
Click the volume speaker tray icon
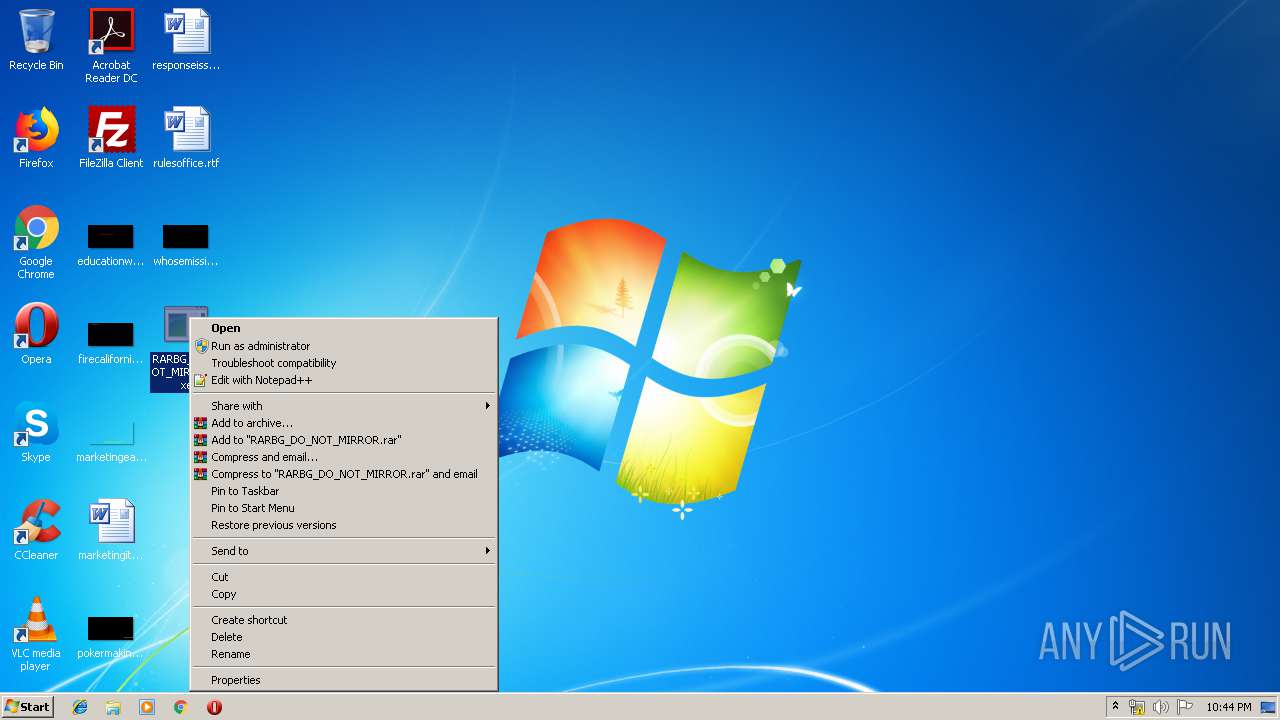(x=1161, y=707)
